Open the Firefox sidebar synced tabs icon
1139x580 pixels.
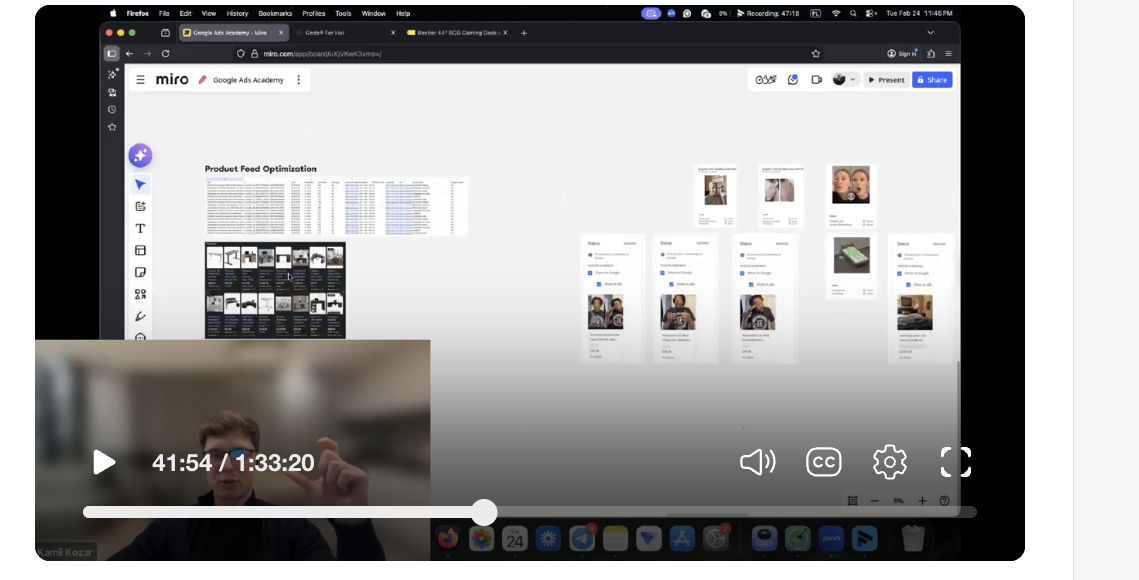pyautogui.click(x=112, y=92)
